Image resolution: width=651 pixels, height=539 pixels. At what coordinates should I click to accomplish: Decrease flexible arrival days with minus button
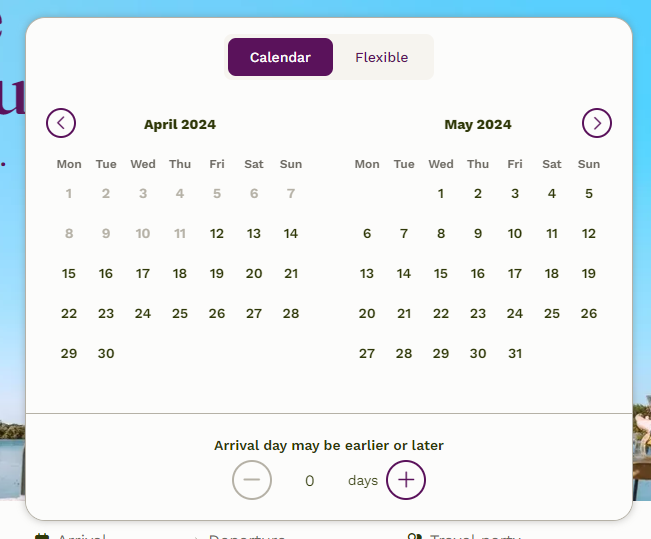point(252,480)
